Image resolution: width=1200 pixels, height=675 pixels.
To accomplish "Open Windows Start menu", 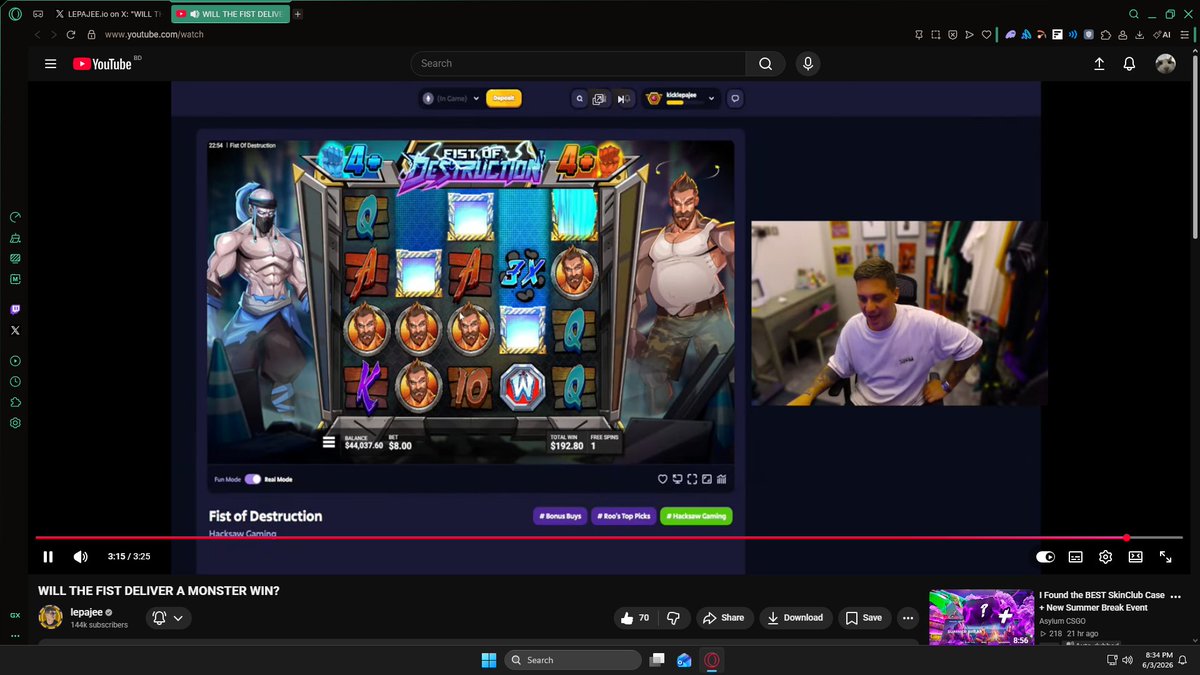I will (x=488, y=660).
